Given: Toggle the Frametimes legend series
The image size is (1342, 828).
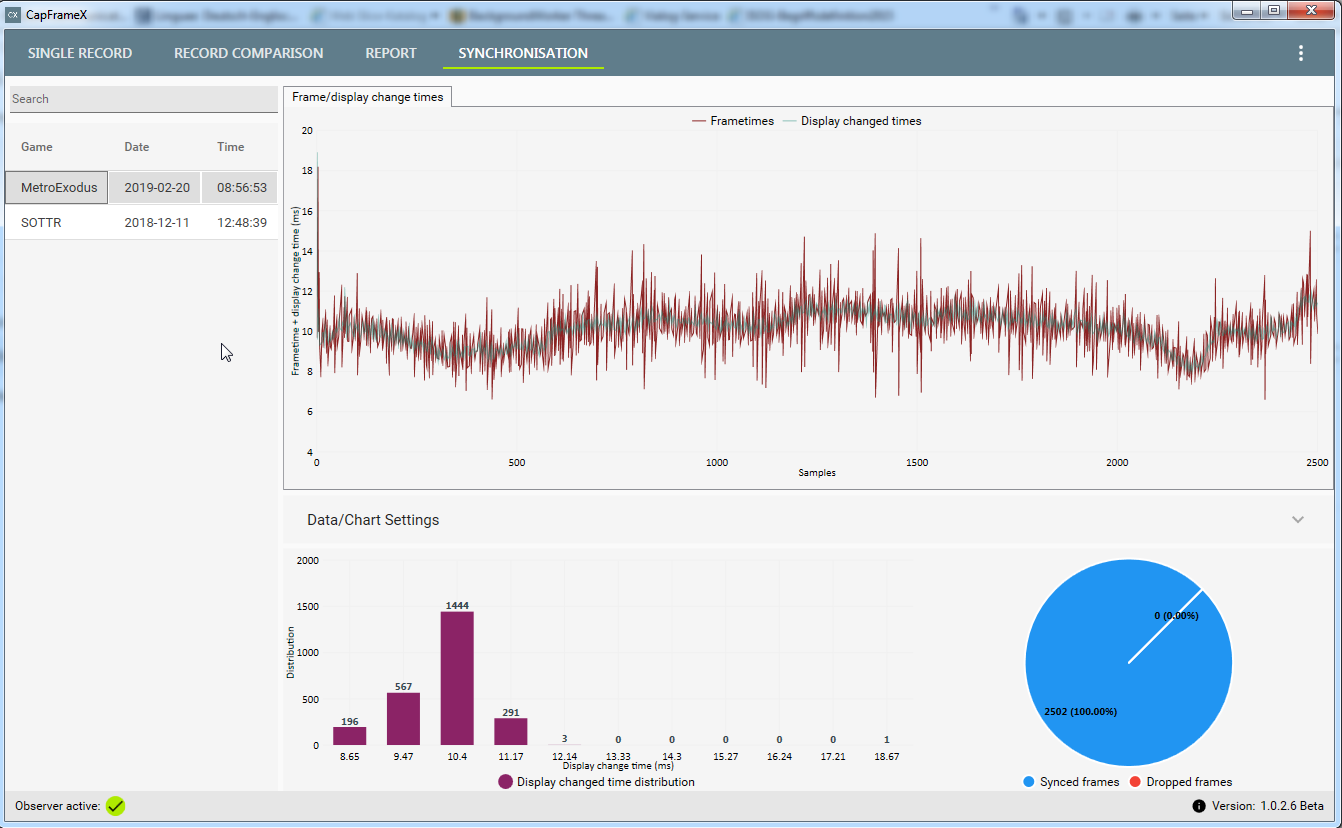Looking at the screenshot, I should click(x=732, y=121).
